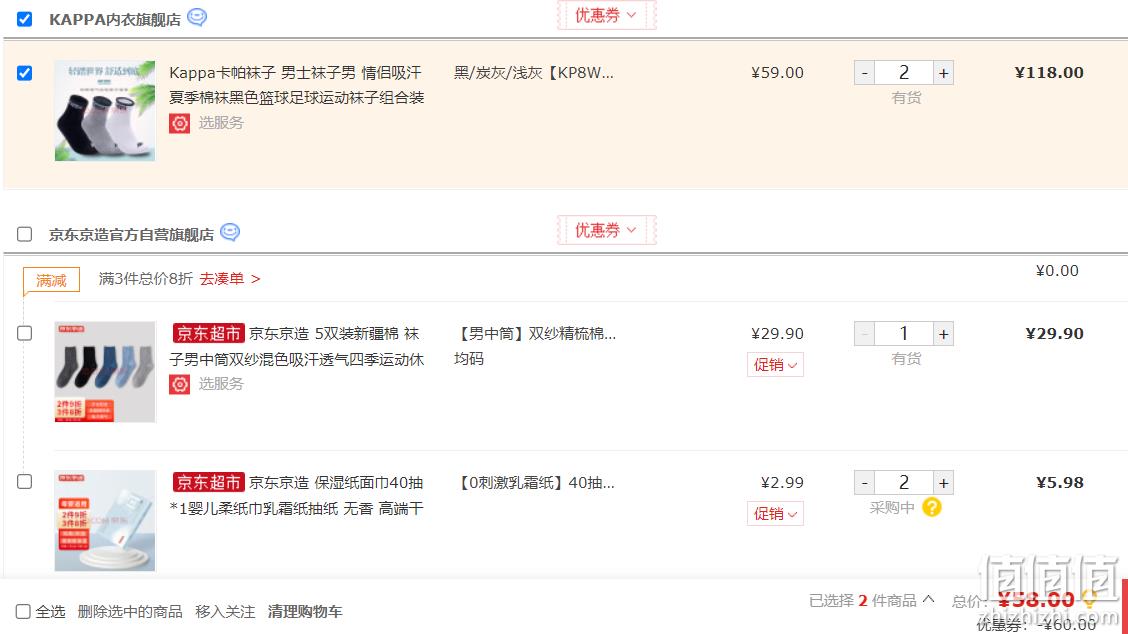Open the KAPPA内衣旗舰店 store page
The height and width of the screenshot is (634, 1128).
point(115,19)
